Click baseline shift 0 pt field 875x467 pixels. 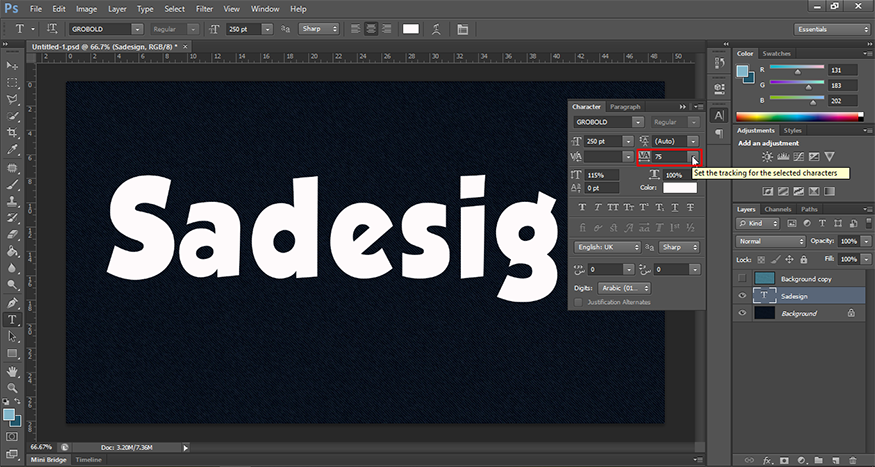point(602,188)
